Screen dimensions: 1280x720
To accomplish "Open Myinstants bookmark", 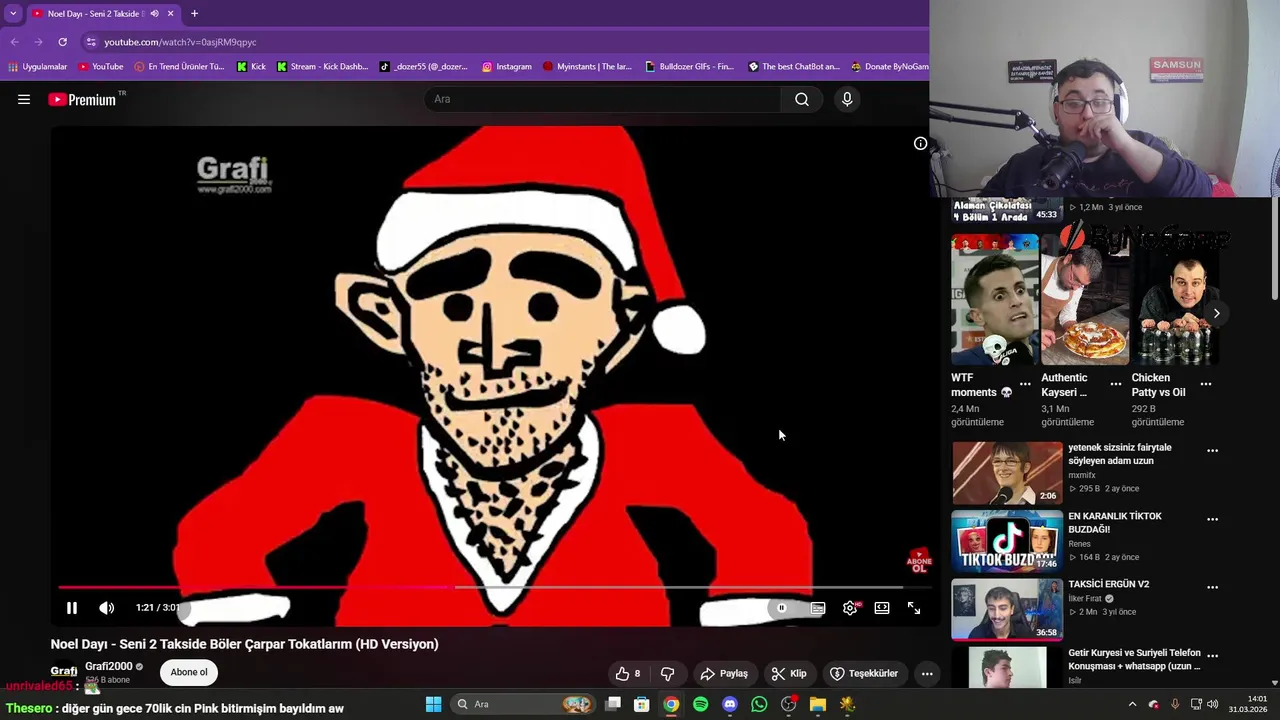I will (x=588, y=67).
